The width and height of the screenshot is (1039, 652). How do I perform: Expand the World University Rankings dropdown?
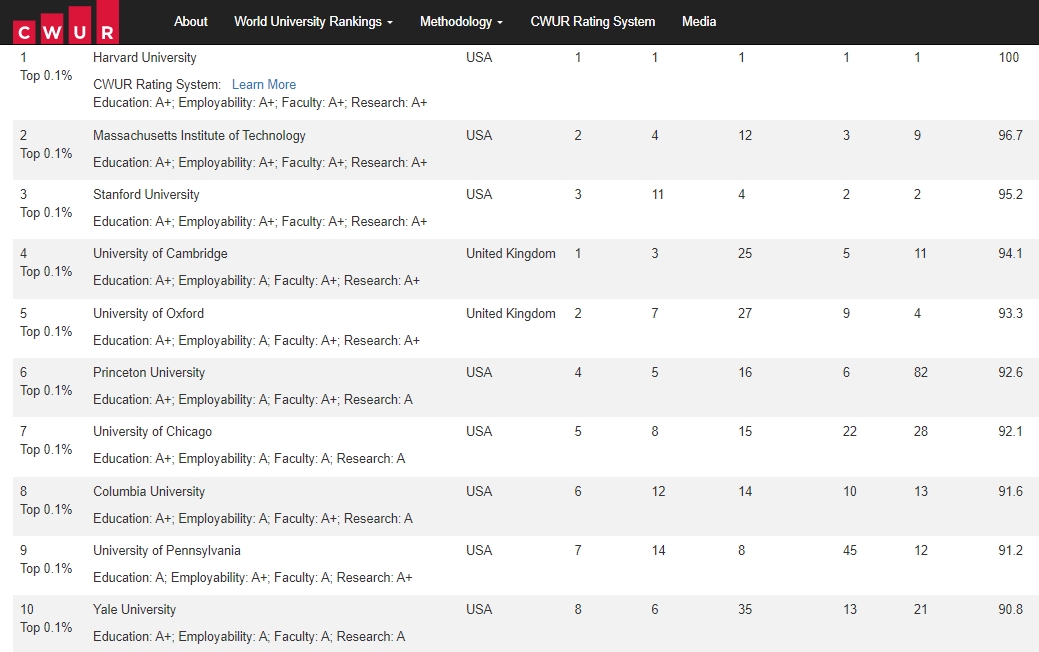313,21
